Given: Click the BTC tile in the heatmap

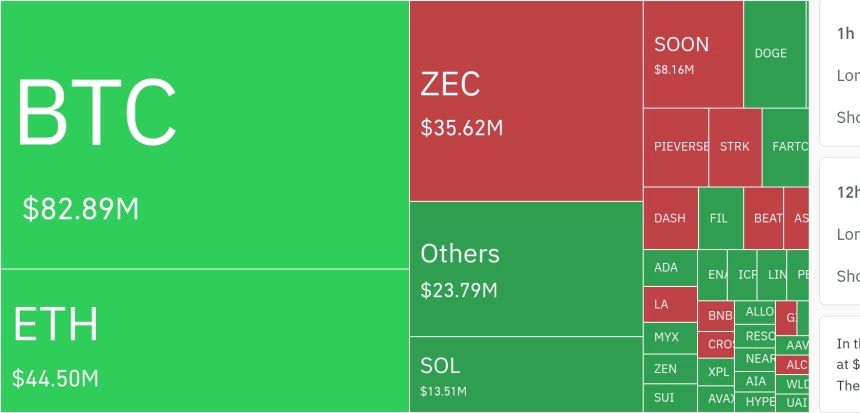Looking at the screenshot, I should coord(204,135).
